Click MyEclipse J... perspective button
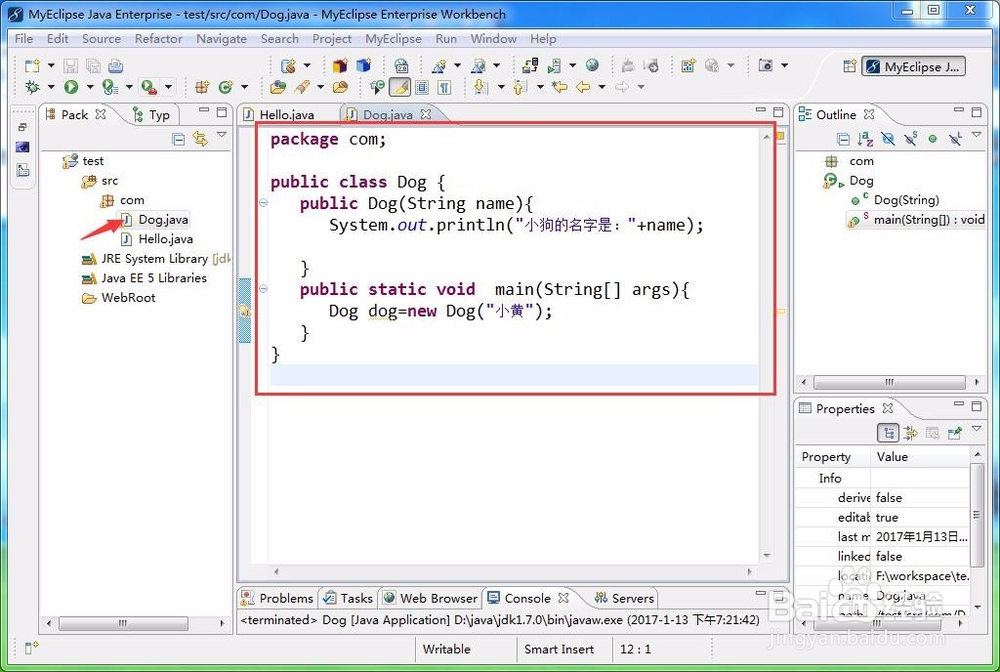 click(913, 66)
